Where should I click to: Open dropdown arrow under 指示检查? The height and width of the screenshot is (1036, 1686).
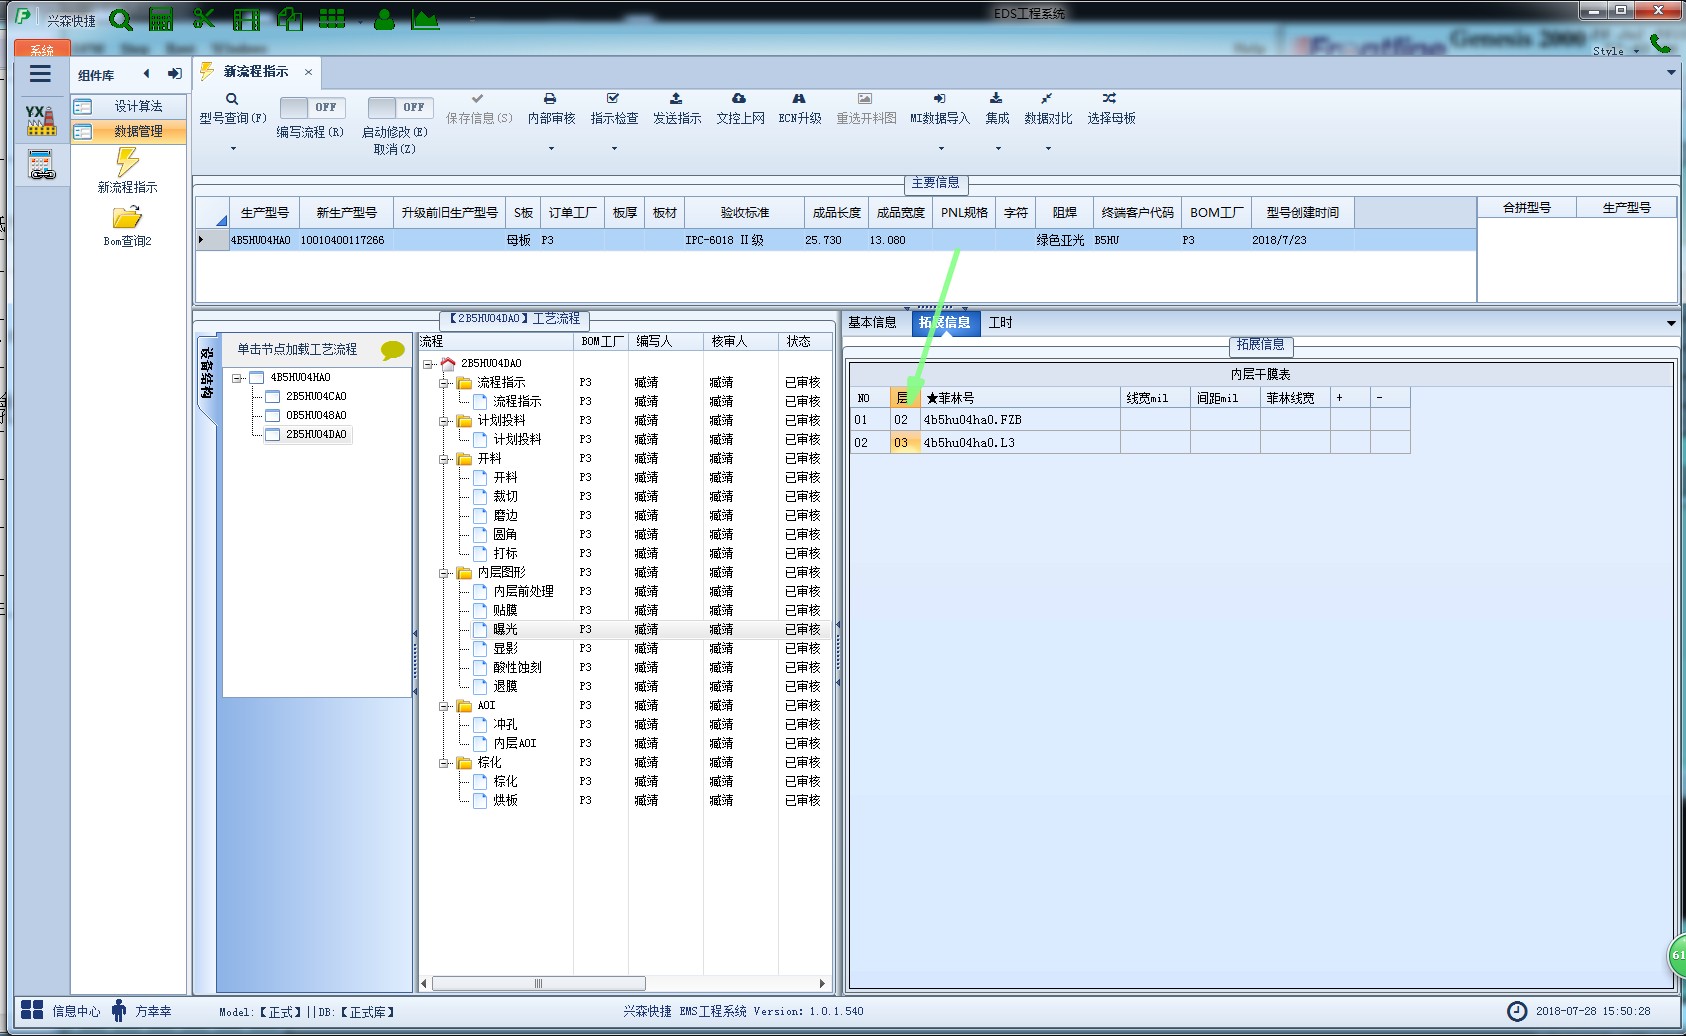(x=614, y=149)
